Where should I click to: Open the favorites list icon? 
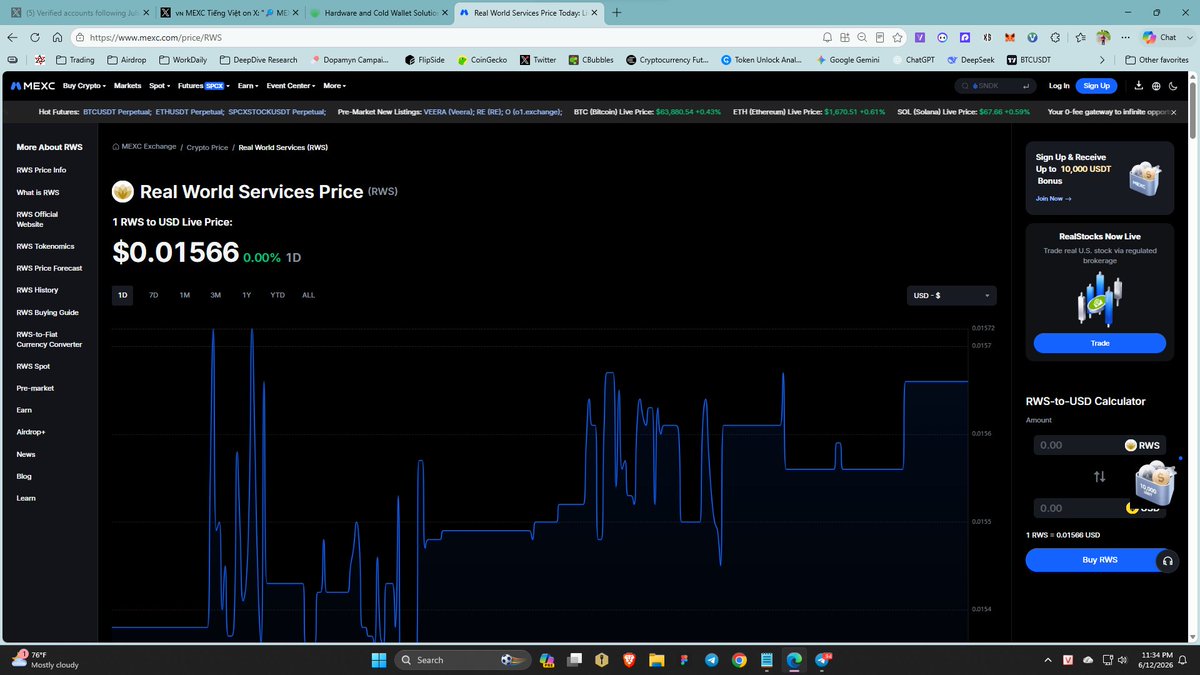click(x=1081, y=37)
